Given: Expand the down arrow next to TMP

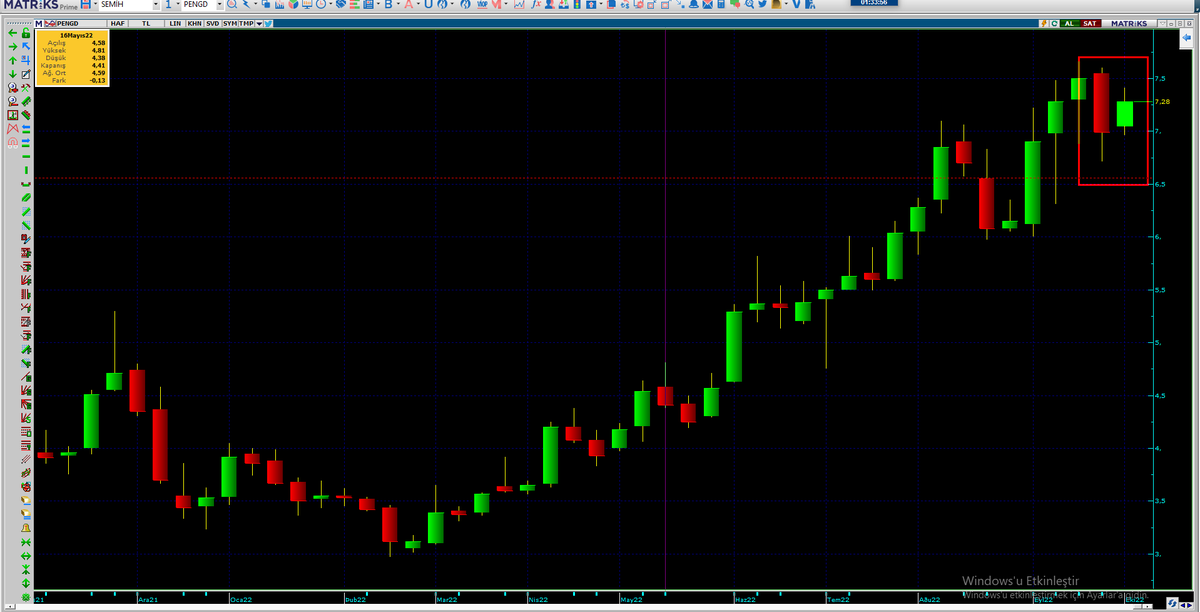Looking at the screenshot, I should [259, 23].
